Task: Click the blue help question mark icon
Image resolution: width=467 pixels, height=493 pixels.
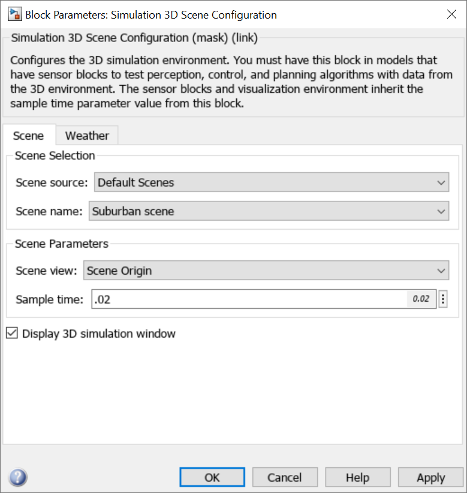Action: click(18, 477)
